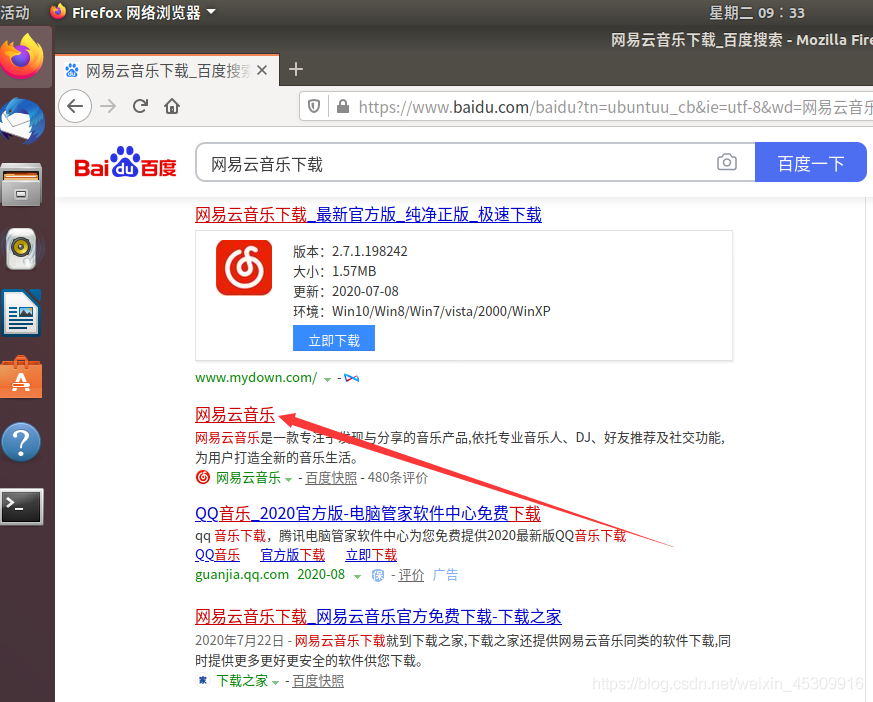873x702 pixels.
Task: Open the Help question mark icon
Action: coord(21,442)
